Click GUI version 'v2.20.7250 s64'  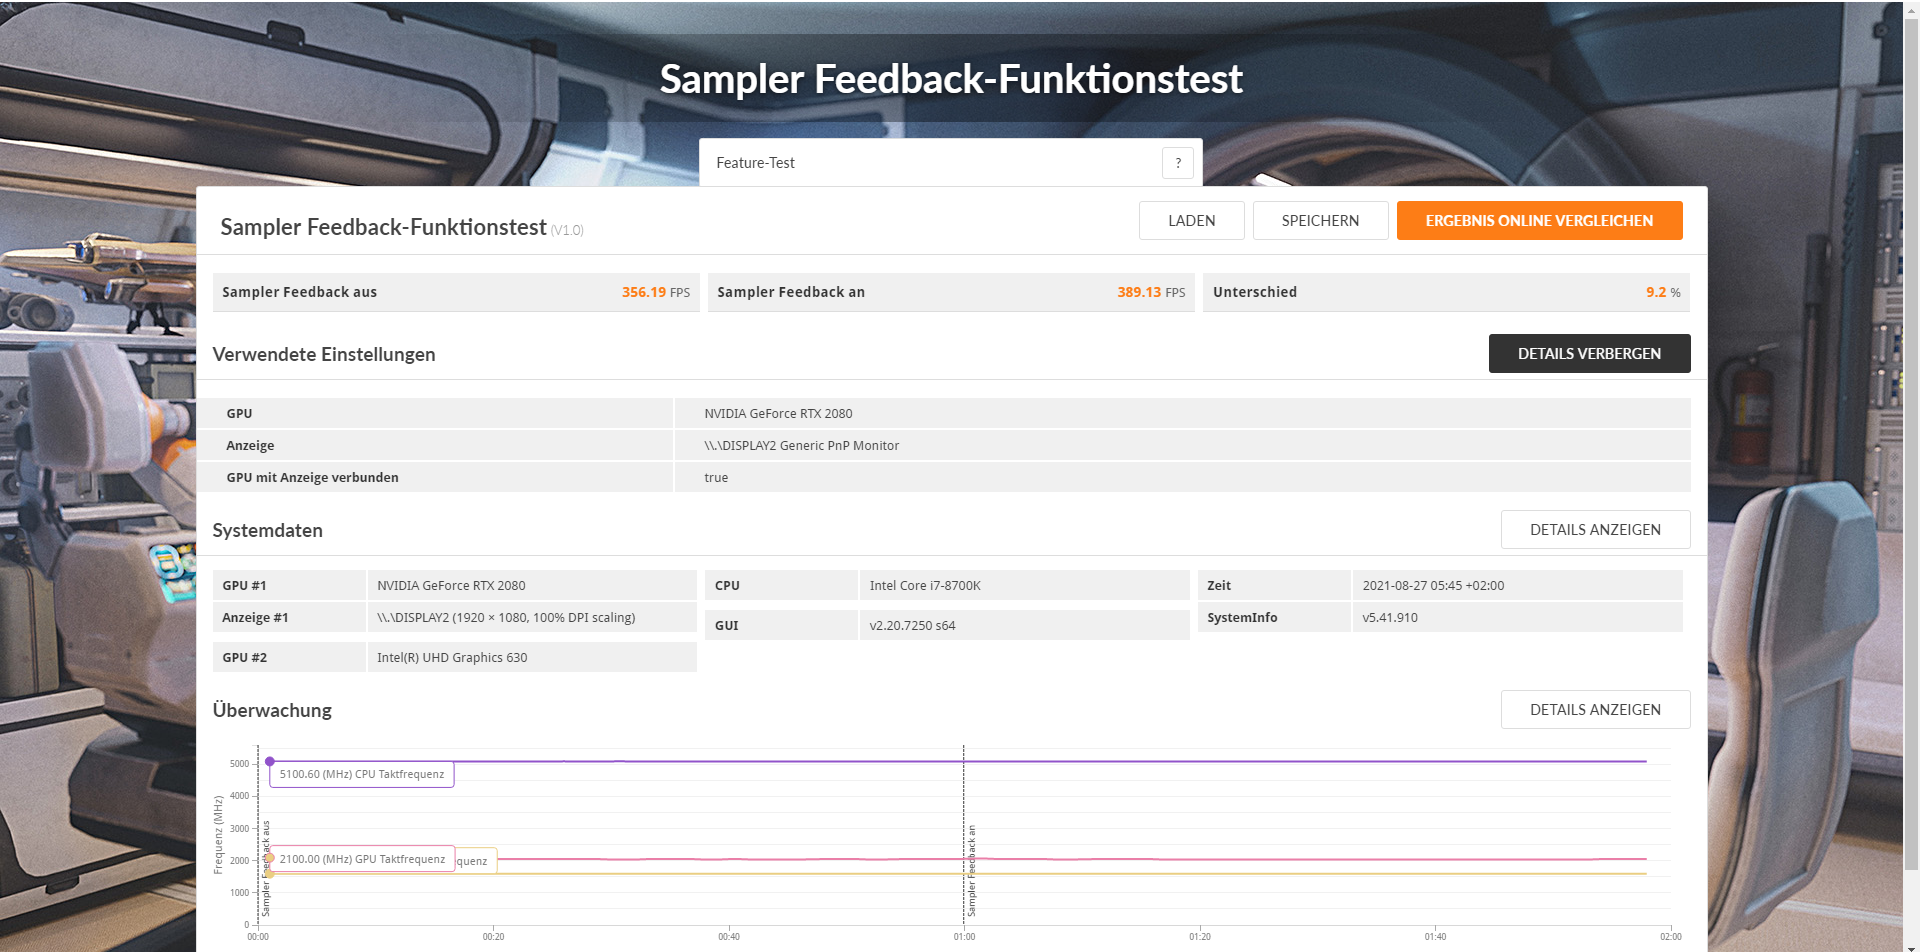(x=912, y=626)
